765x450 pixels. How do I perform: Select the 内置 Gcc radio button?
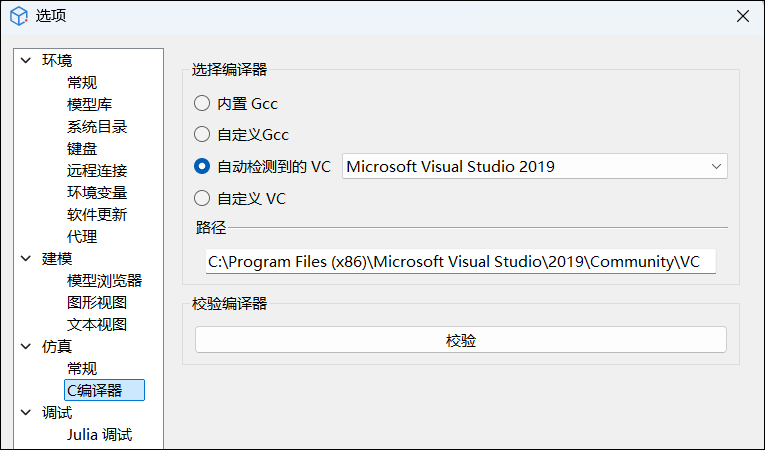click(x=202, y=103)
